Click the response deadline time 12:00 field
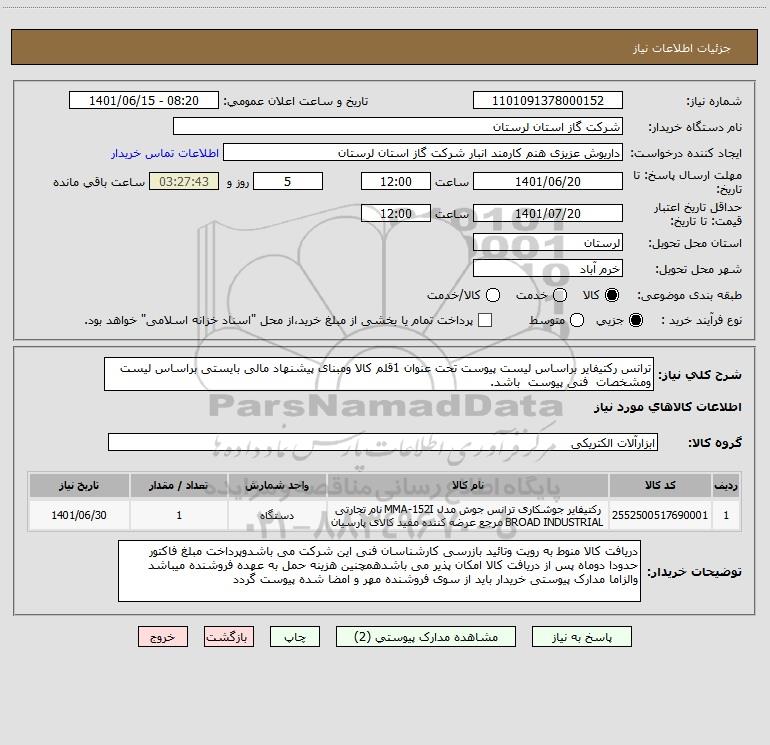 [396, 182]
